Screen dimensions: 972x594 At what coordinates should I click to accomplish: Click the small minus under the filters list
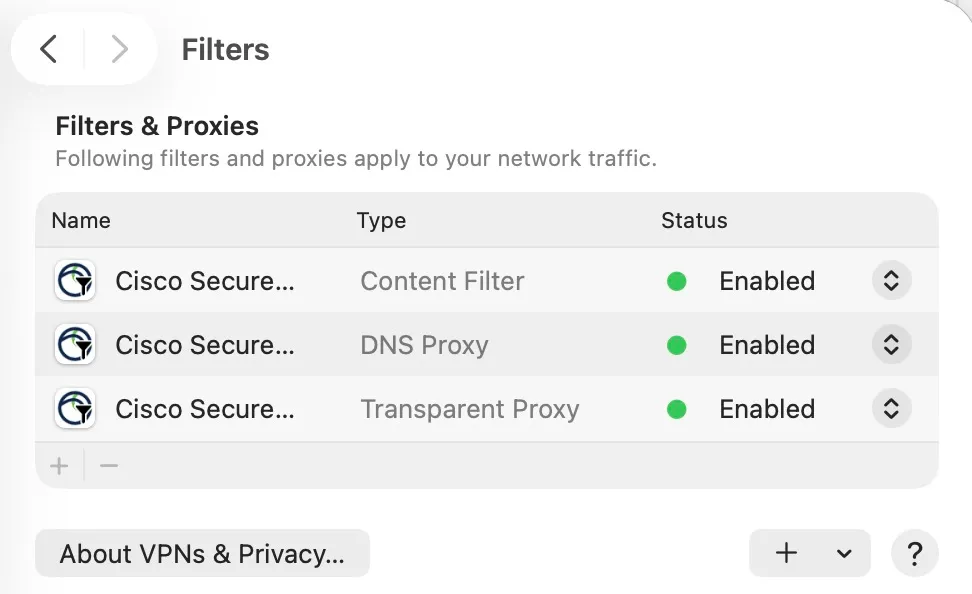click(x=109, y=466)
